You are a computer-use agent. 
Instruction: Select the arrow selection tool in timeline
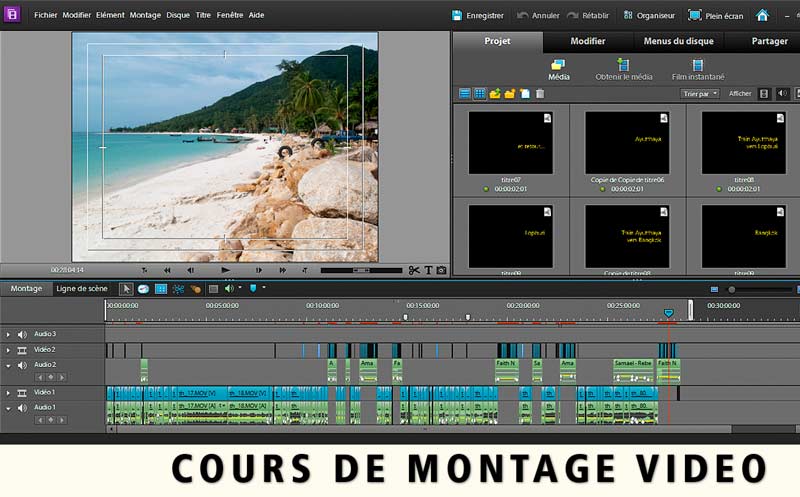pos(126,289)
